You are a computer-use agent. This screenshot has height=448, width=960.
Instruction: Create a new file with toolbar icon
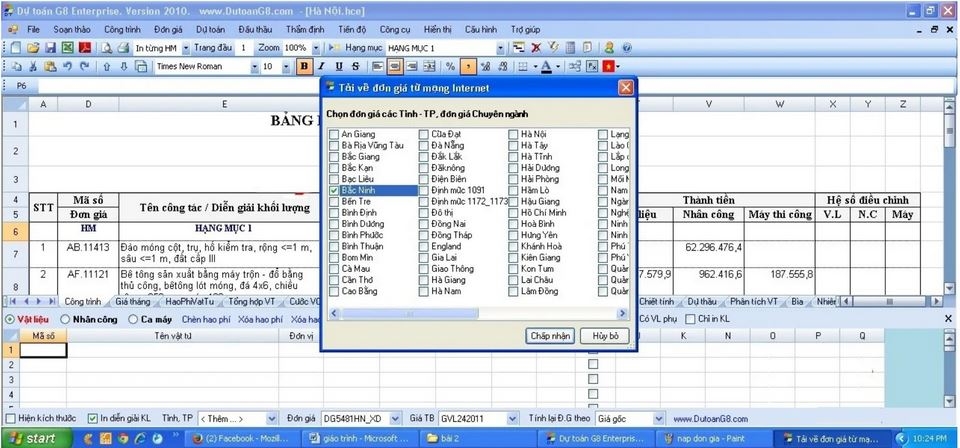tap(15, 48)
